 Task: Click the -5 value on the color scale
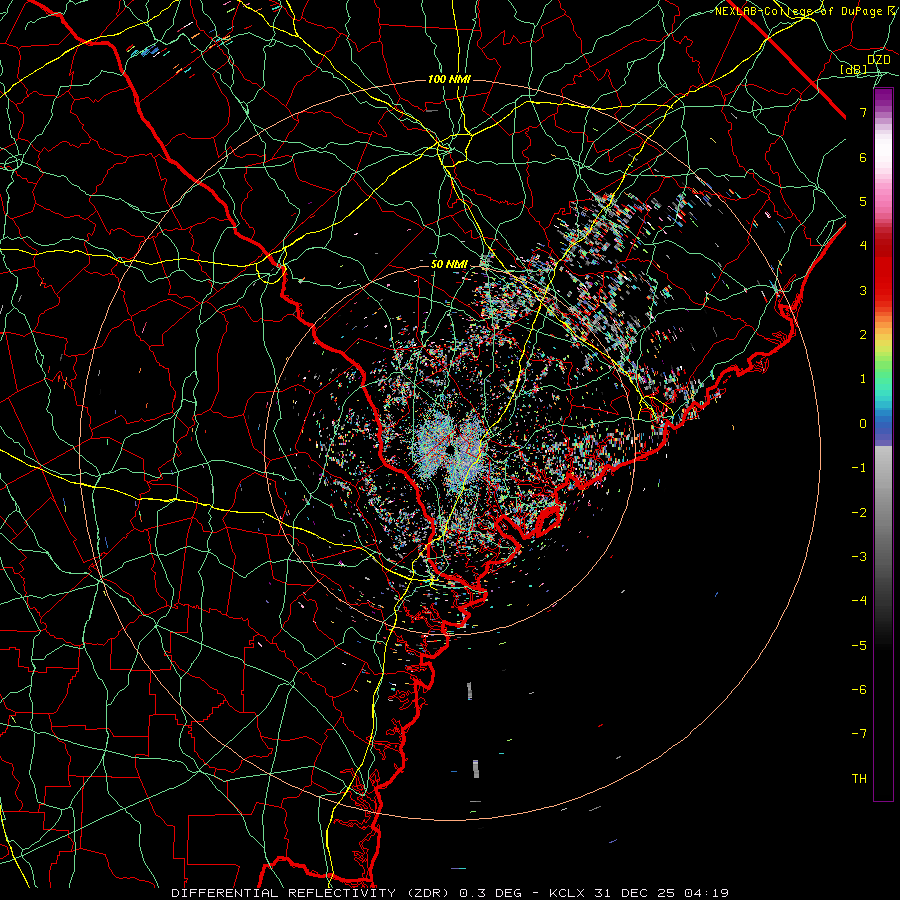coord(859,646)
